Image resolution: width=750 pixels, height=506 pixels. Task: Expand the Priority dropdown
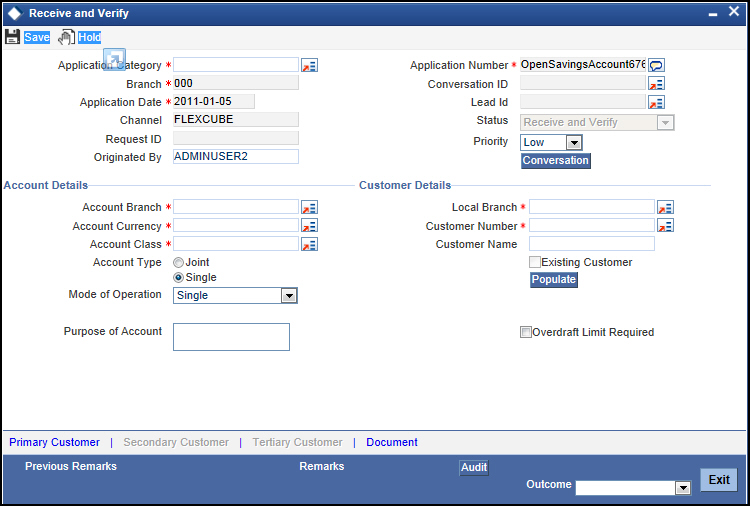574,143
